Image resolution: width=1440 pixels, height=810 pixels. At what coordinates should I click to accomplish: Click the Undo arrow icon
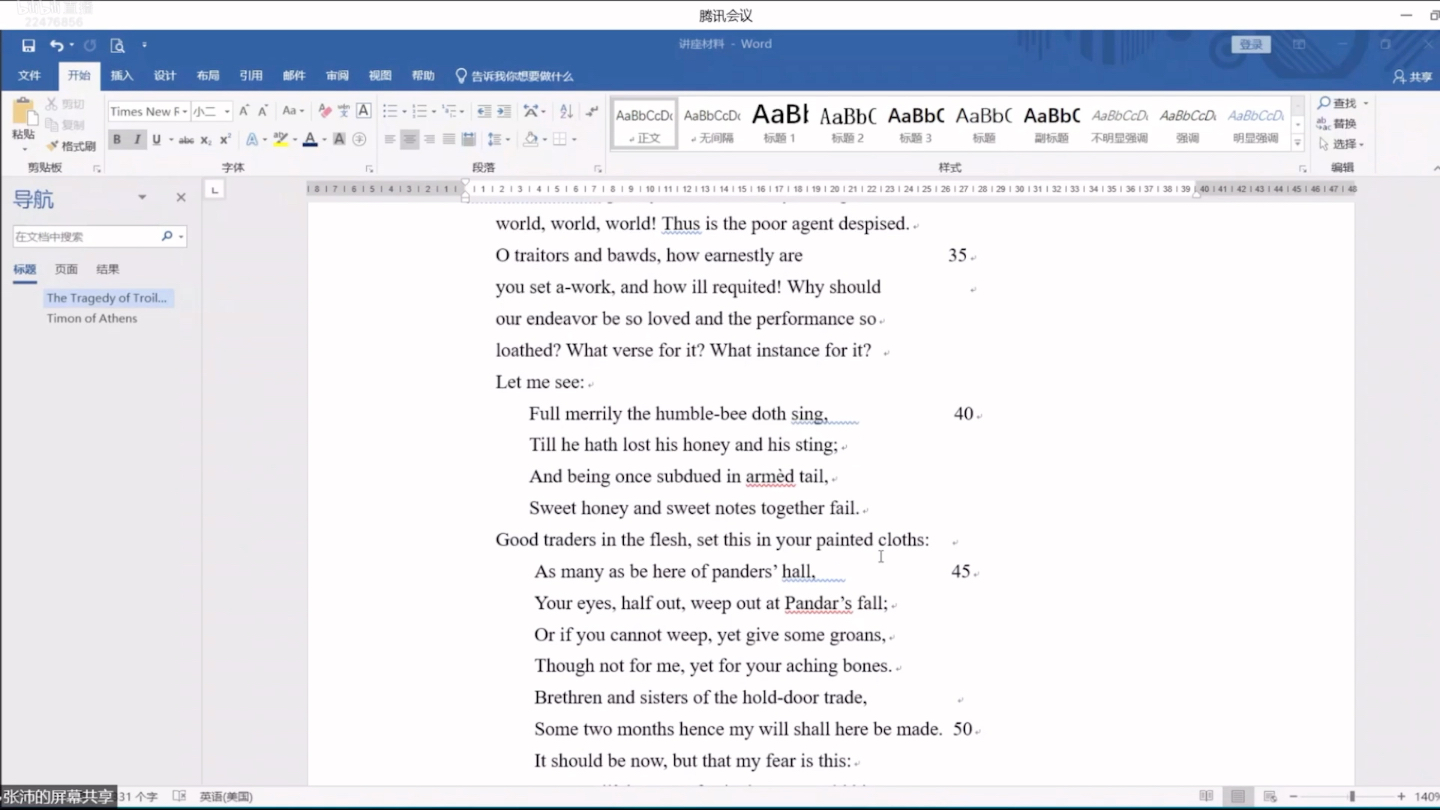coord(56,45)
